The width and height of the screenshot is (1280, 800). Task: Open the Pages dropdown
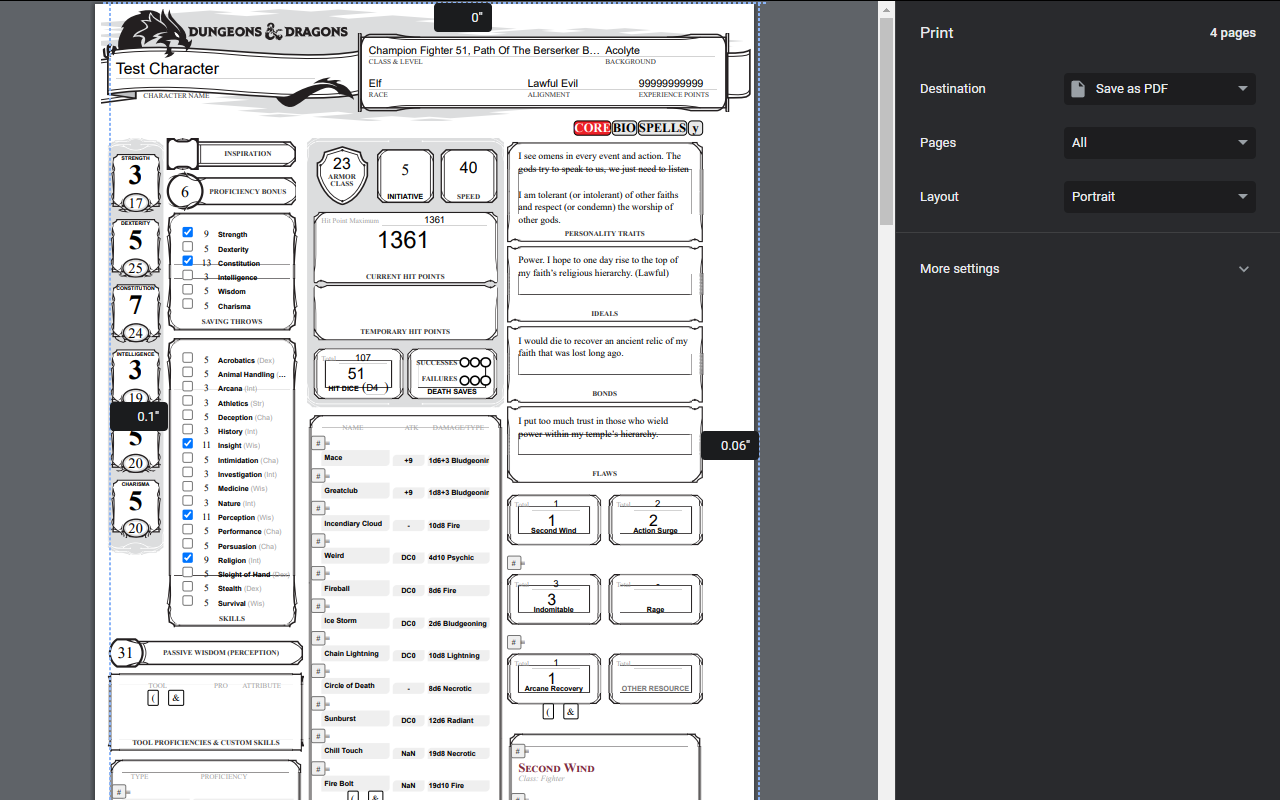1159,142
